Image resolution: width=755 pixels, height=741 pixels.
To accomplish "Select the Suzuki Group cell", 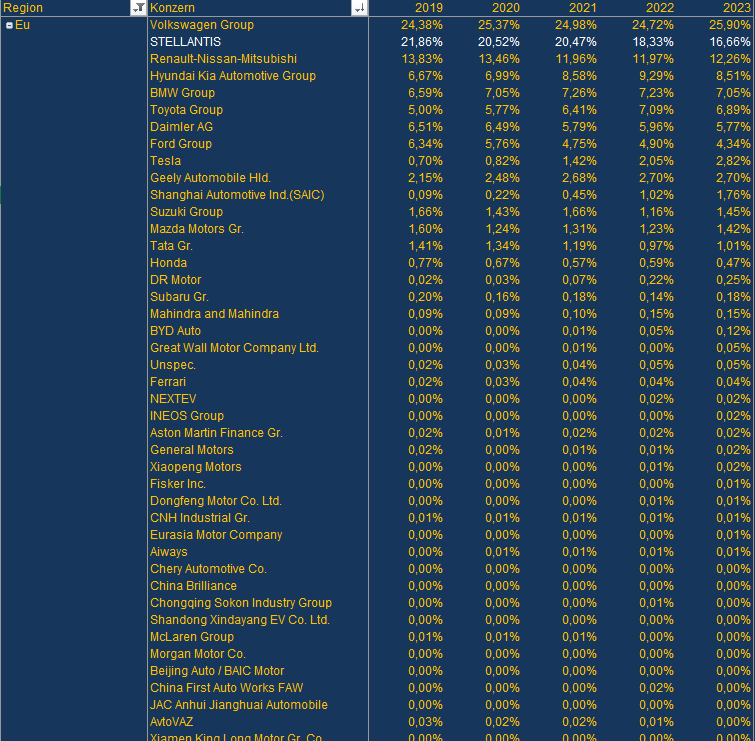I will coord(186,212).
